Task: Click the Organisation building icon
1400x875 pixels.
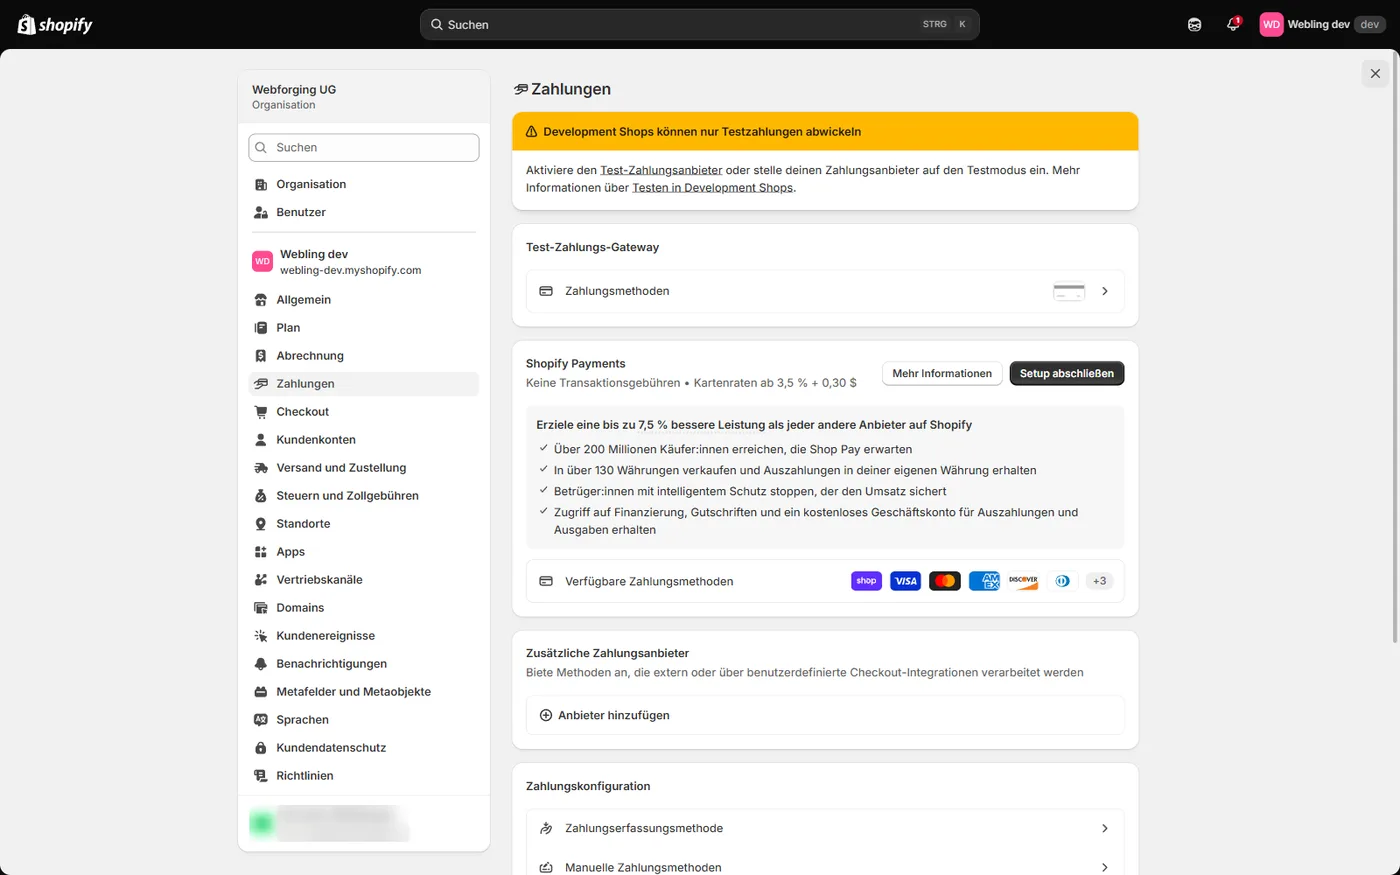Action: click(x=261, y=184)
